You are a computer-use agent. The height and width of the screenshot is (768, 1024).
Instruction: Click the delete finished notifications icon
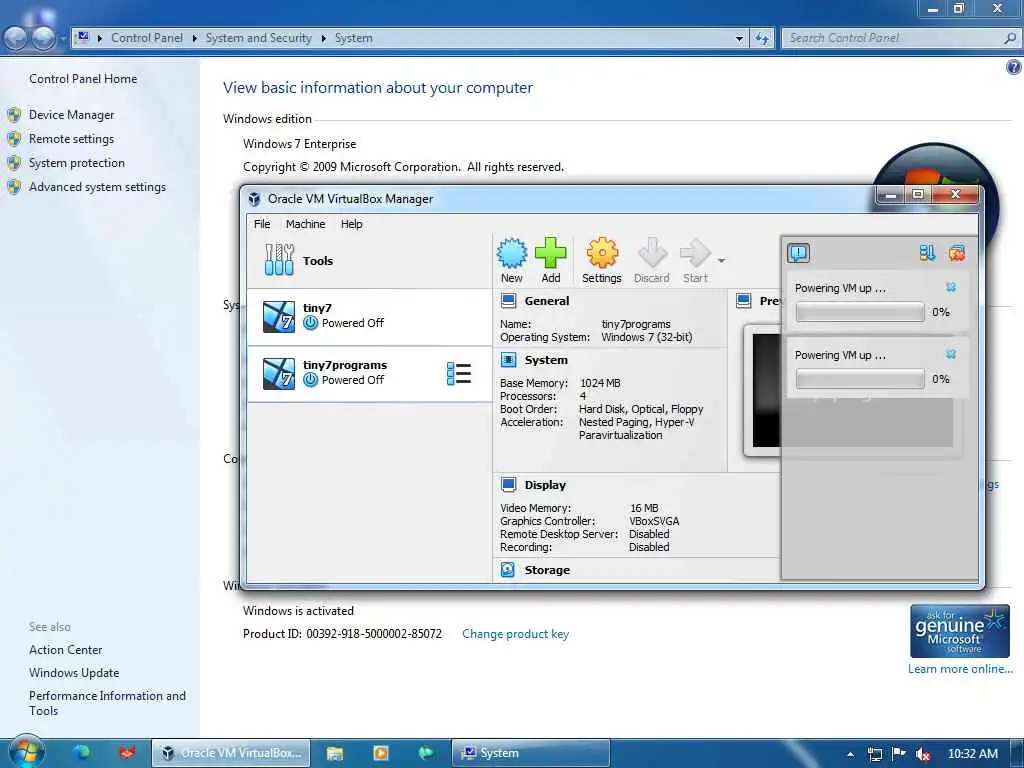(x=957, y=253)
